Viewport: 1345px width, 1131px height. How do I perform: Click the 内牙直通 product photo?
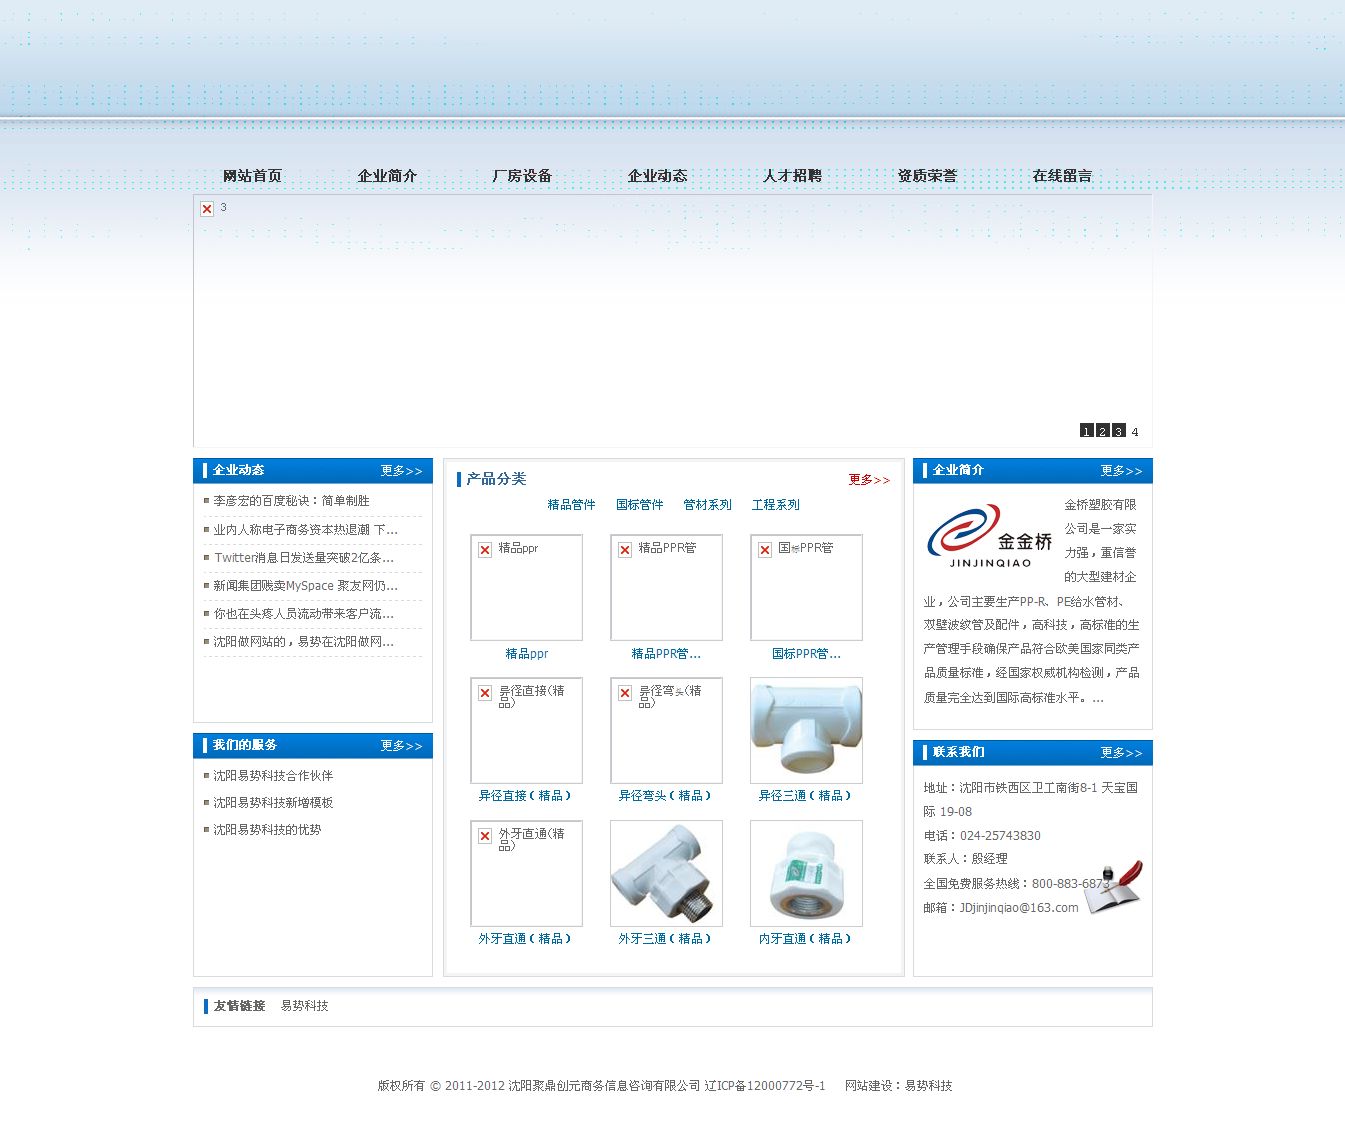click(806, 872)
